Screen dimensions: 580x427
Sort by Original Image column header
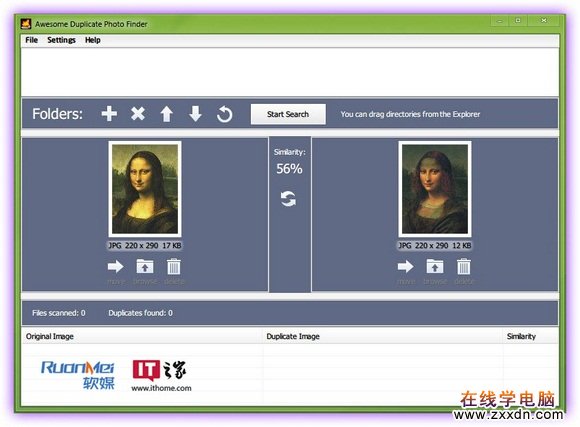142,336
